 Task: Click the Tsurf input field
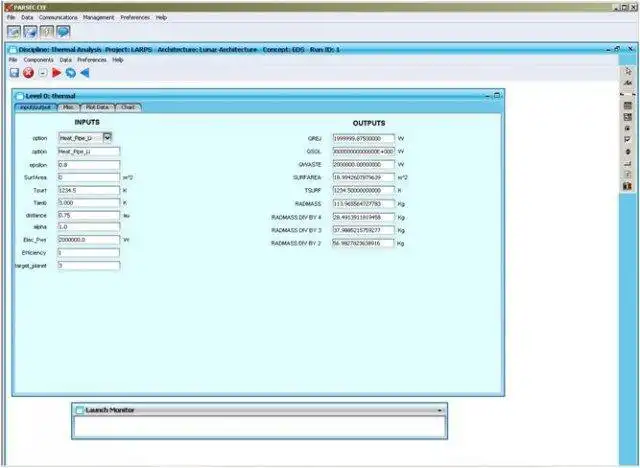point(89,191)
